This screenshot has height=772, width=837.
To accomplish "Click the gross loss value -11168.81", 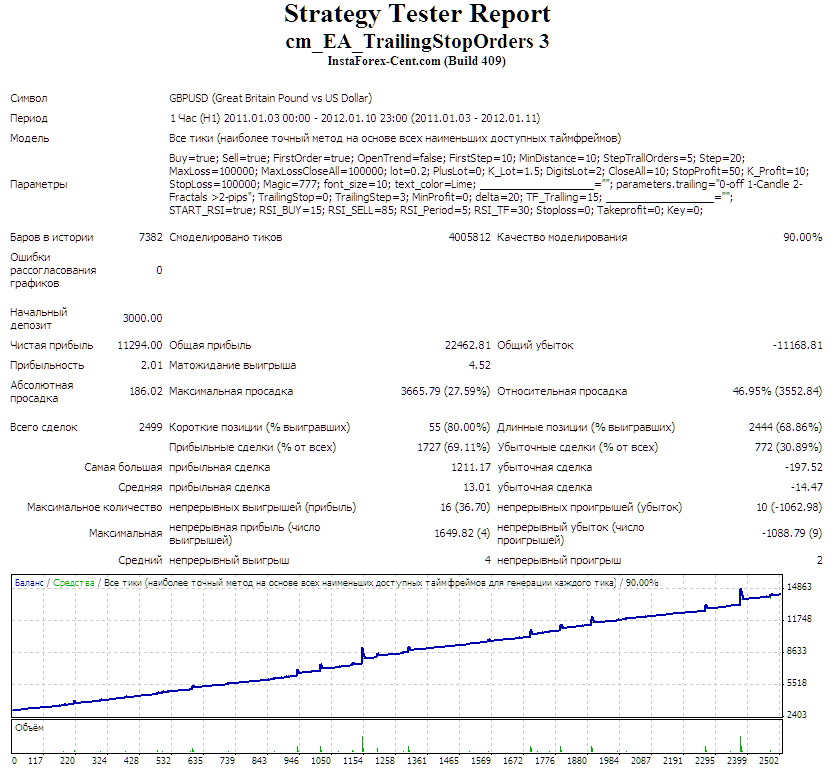I will 797,345.
